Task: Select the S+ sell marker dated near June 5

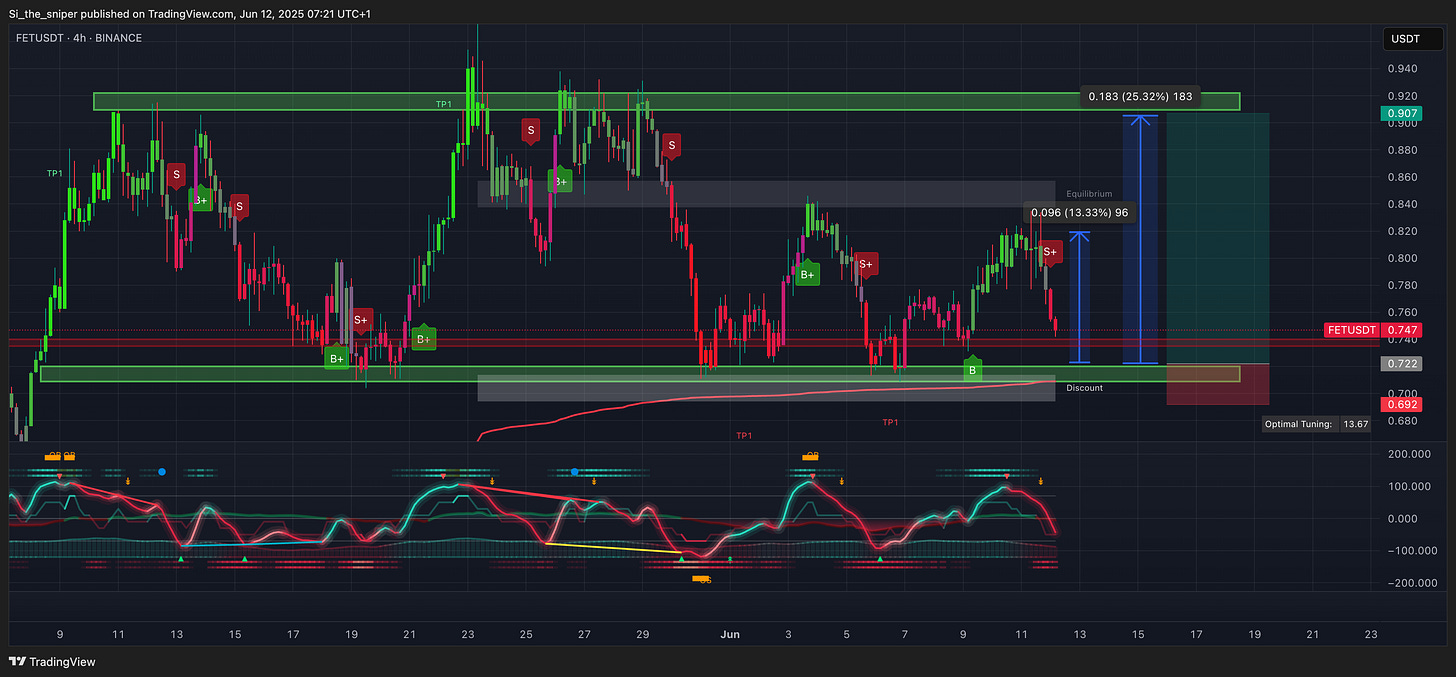Action: tap(866, 264)
